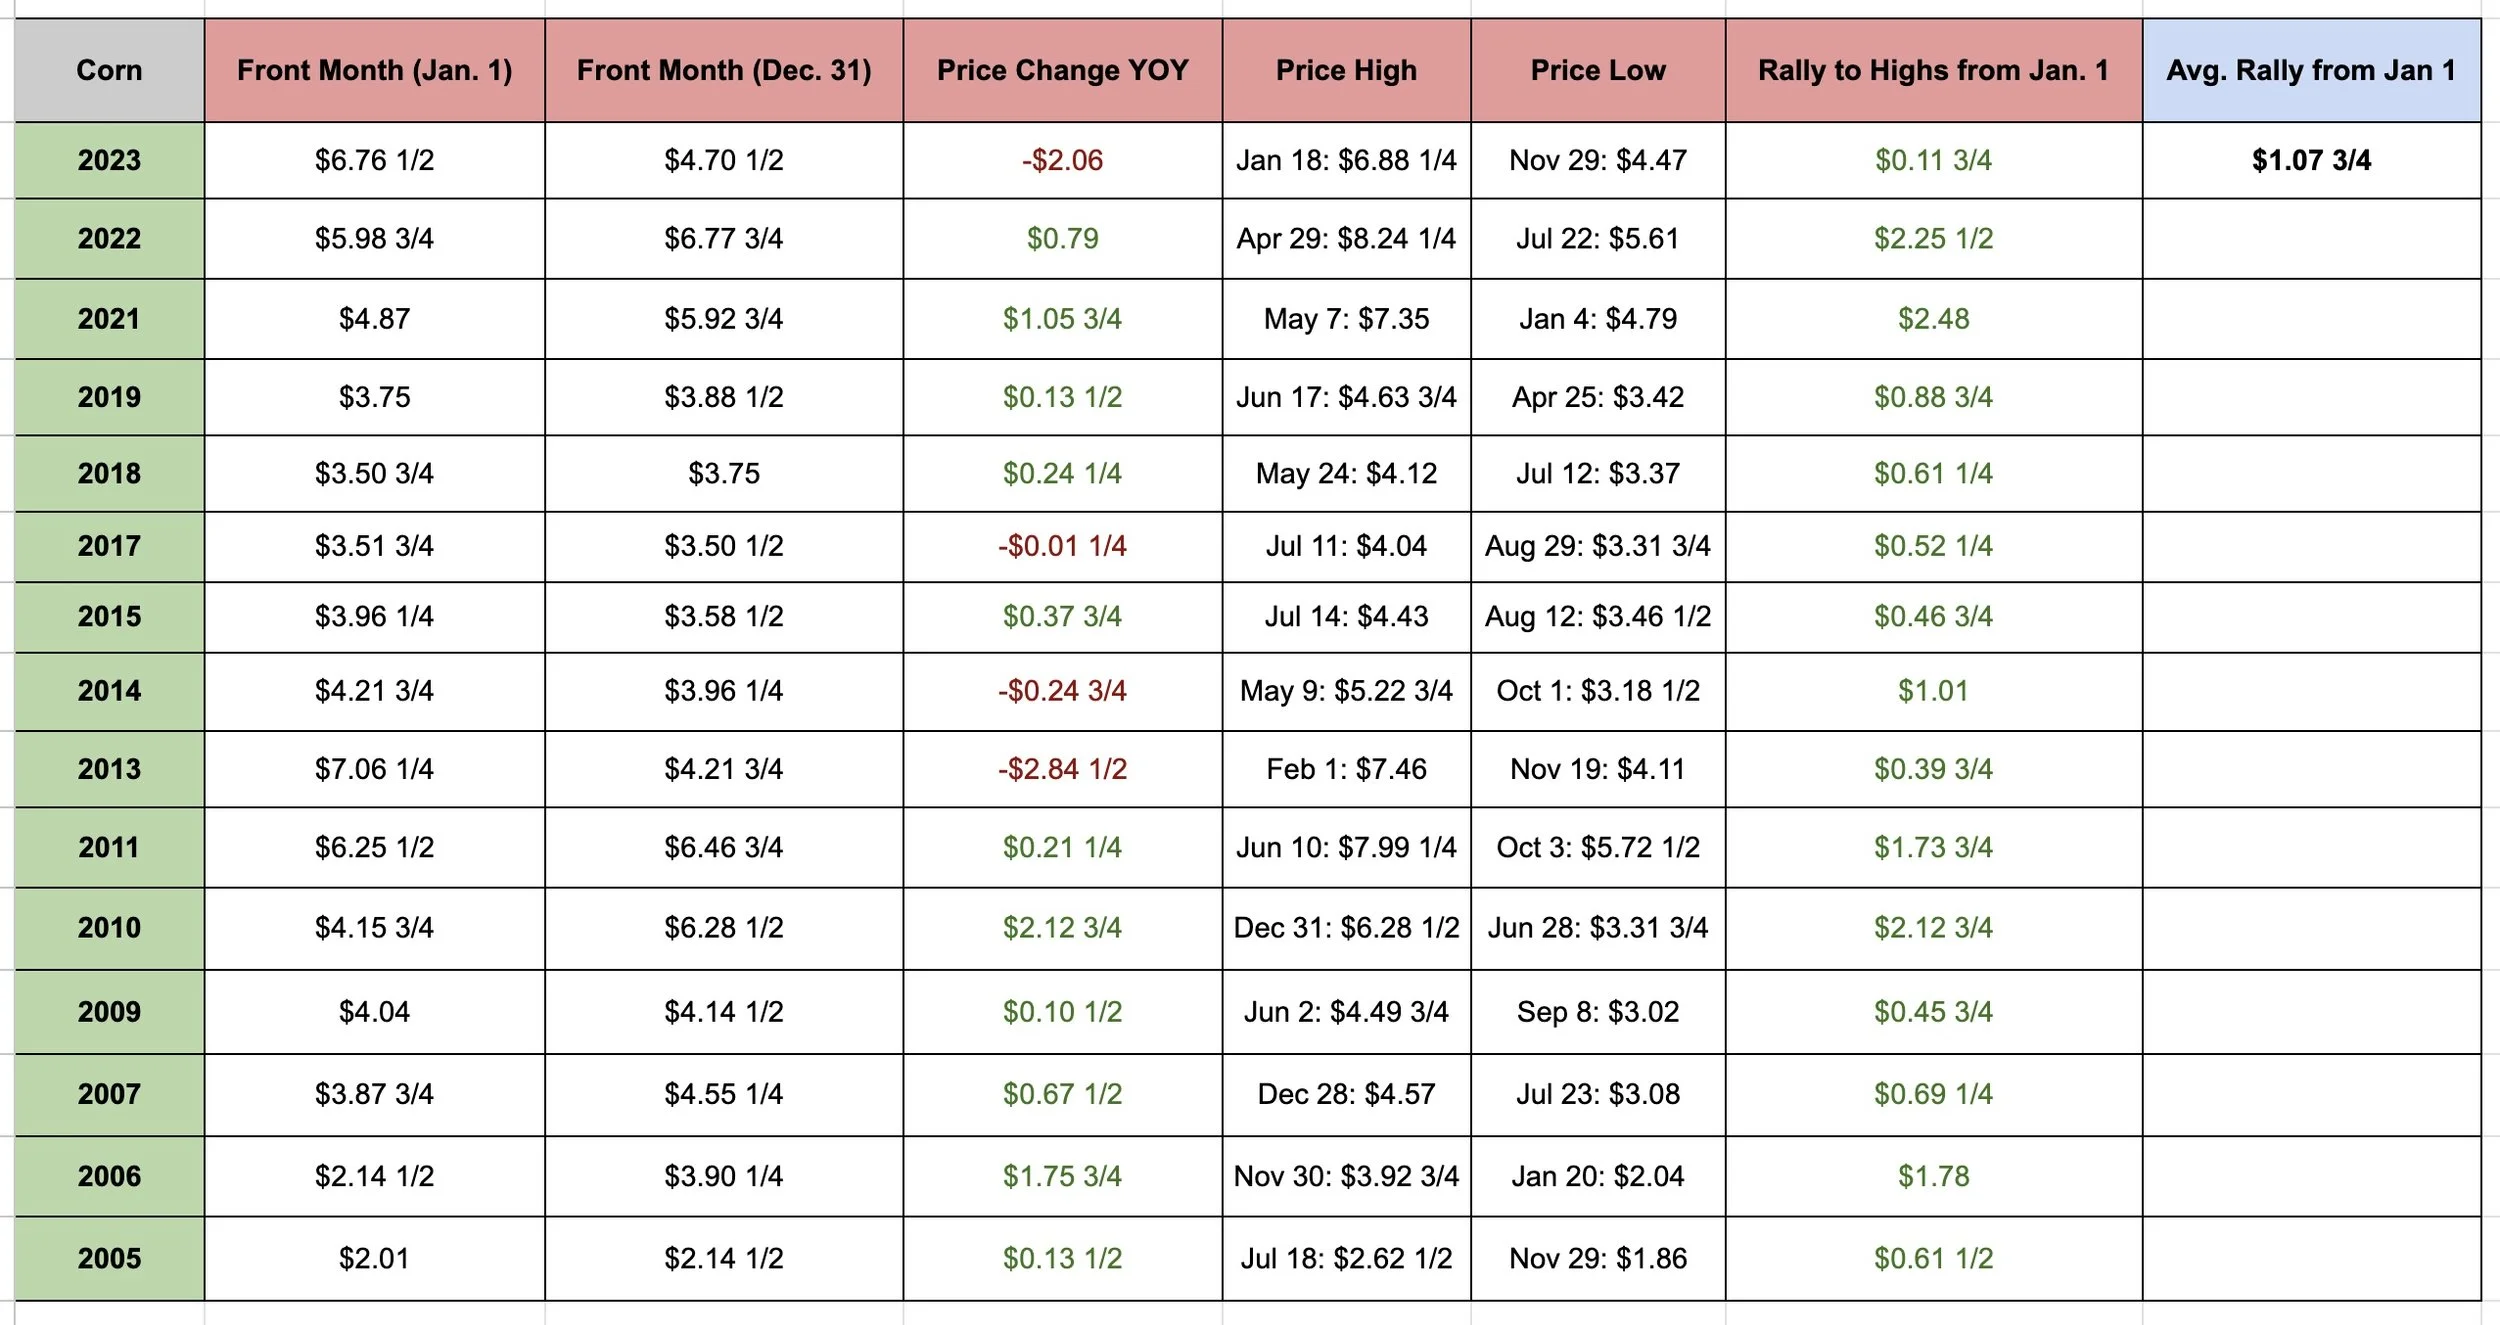Select the -$2.06 price change cell
This screenshot has width=2500, height=1325.
[1062, 160]
